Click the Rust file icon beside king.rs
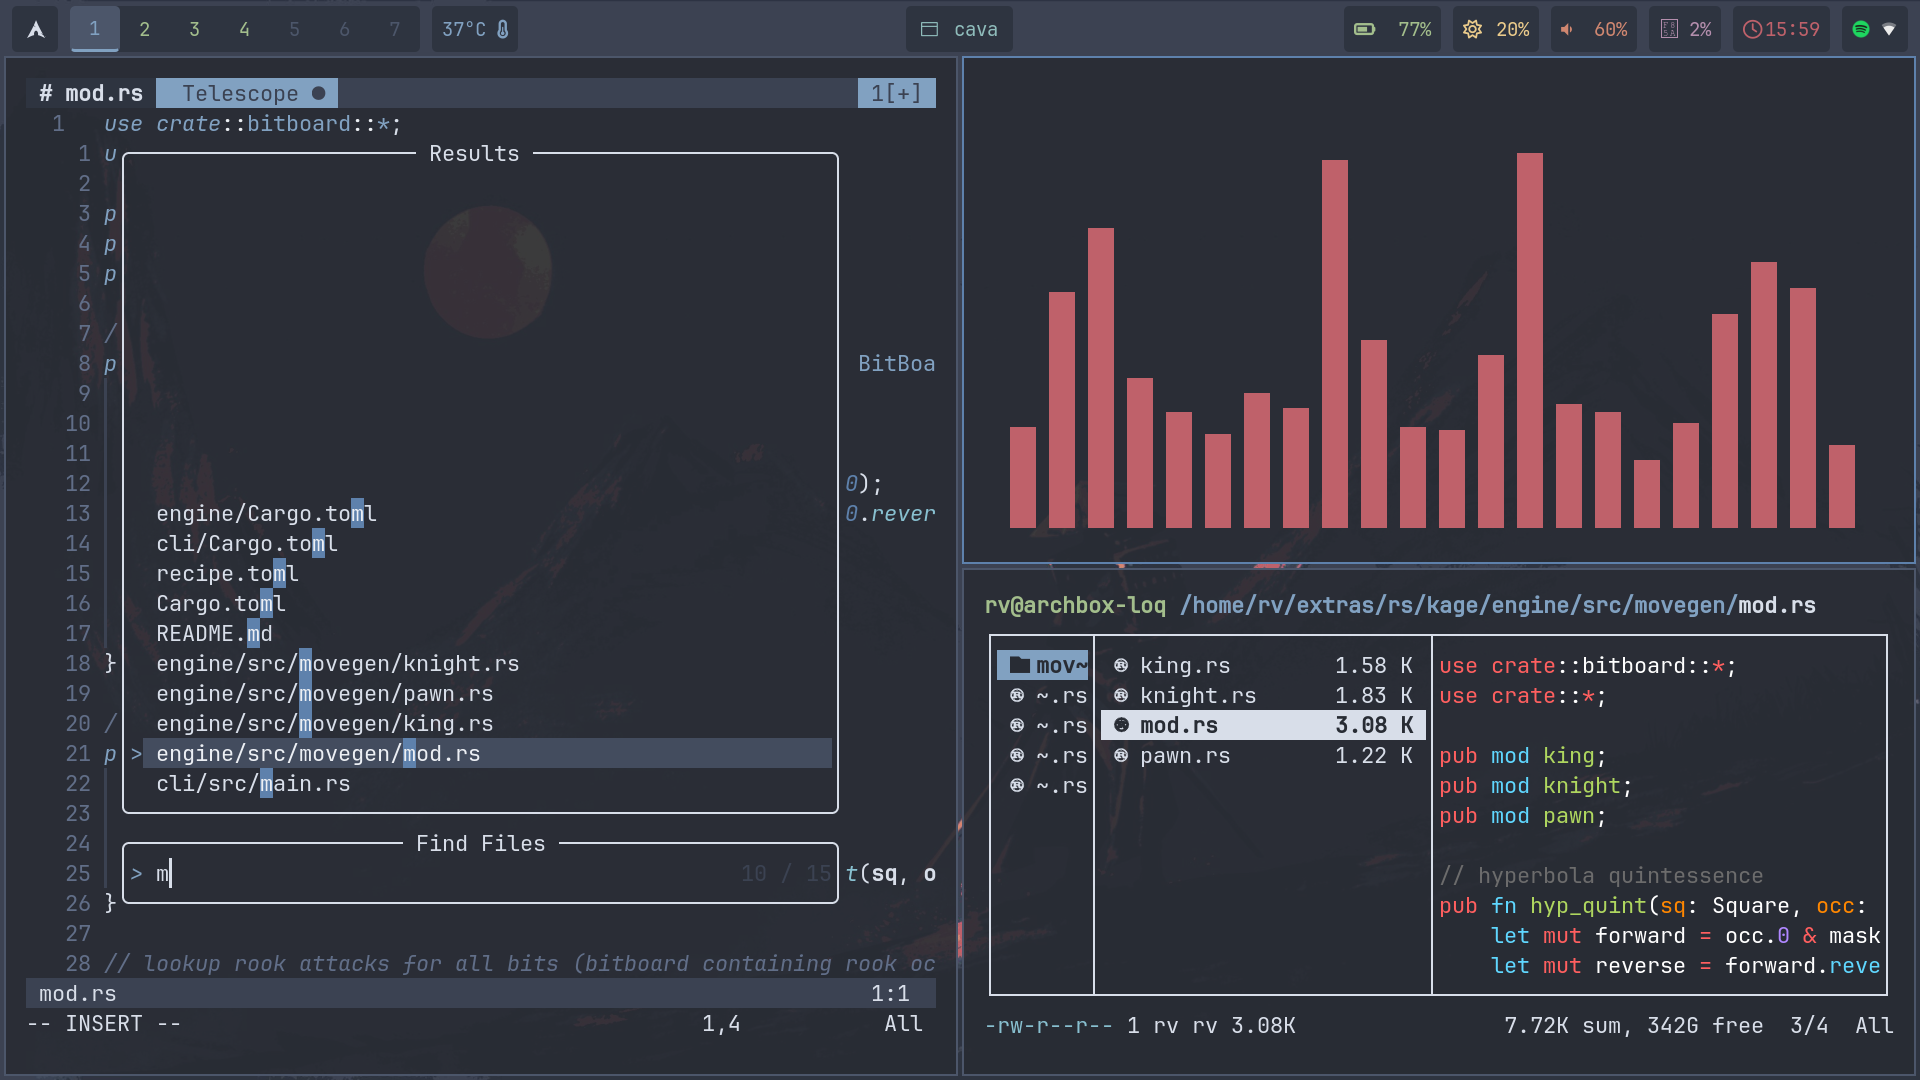 pos(1121,666)
